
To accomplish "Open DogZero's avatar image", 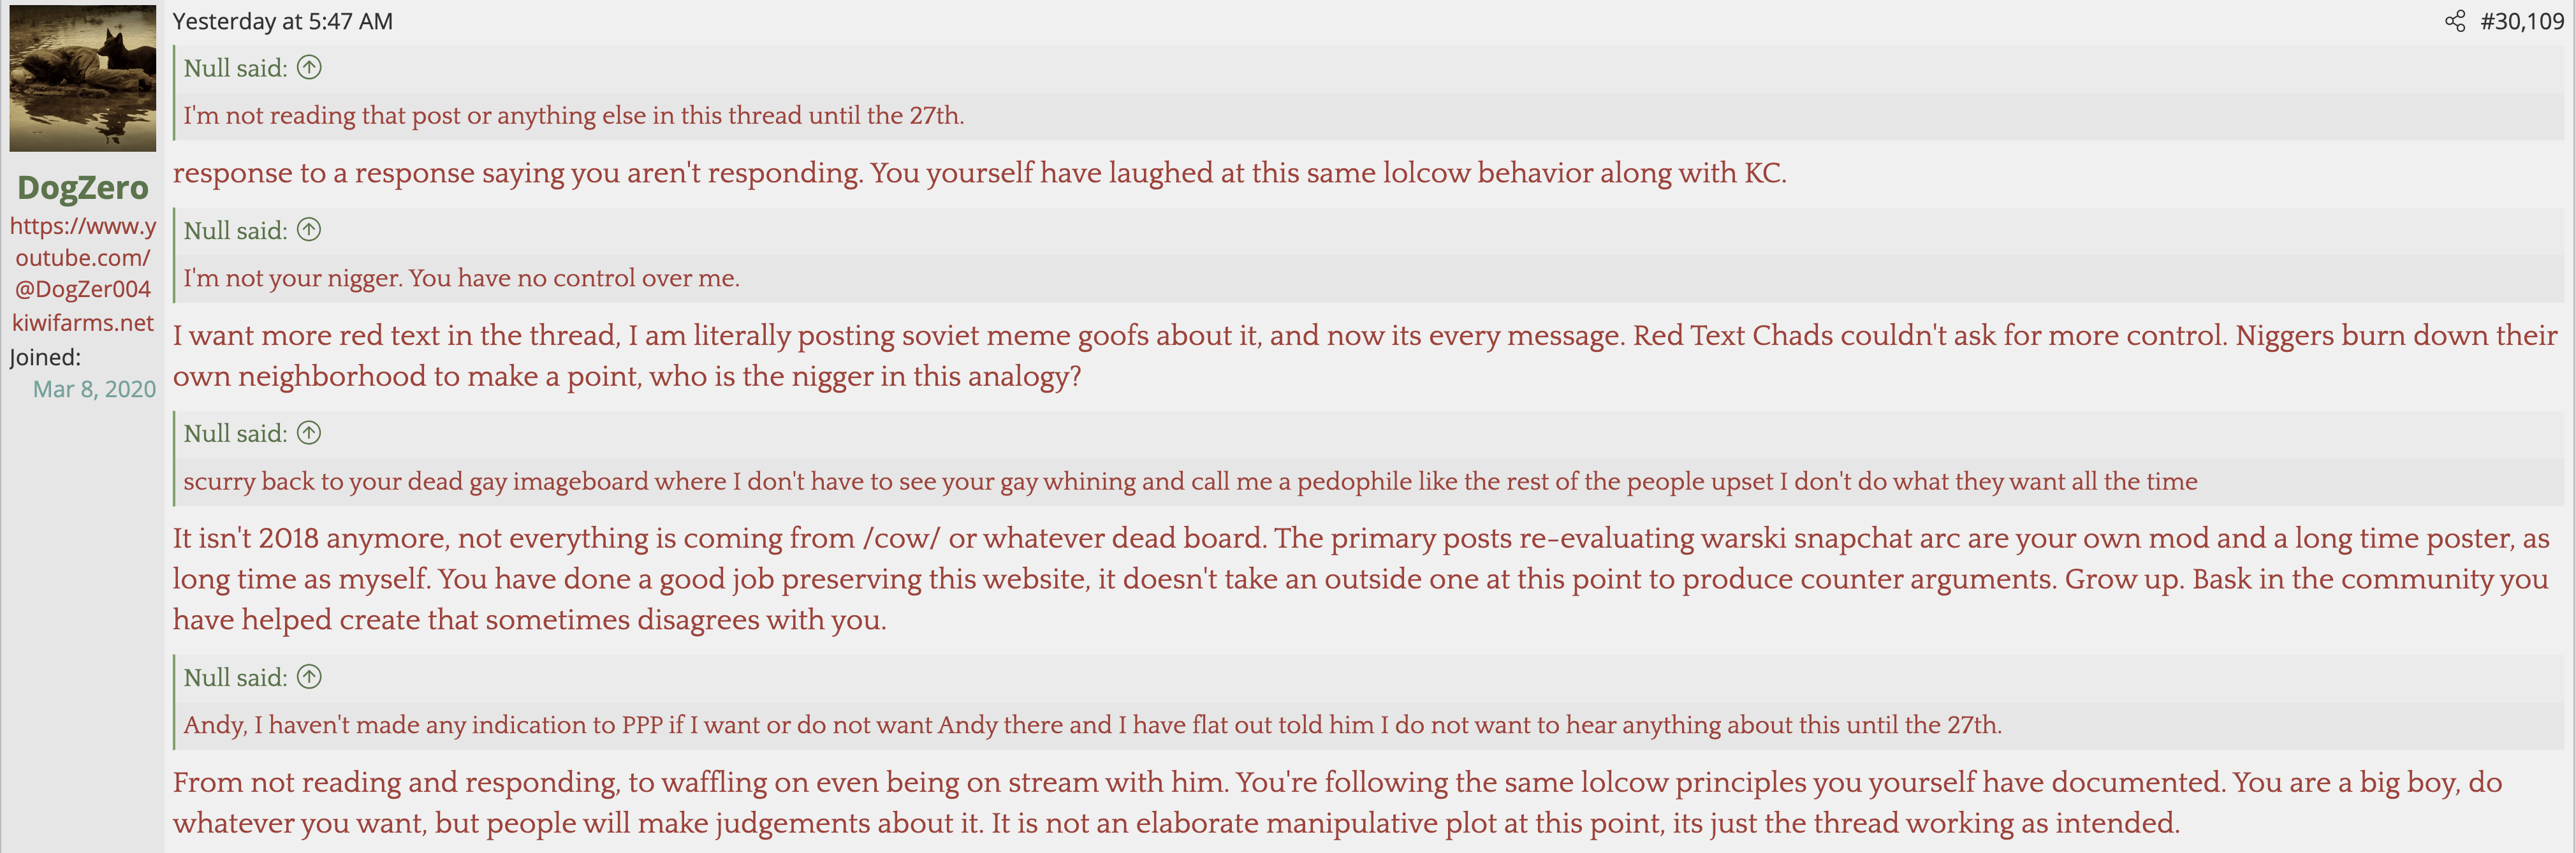I will (83, 79).
